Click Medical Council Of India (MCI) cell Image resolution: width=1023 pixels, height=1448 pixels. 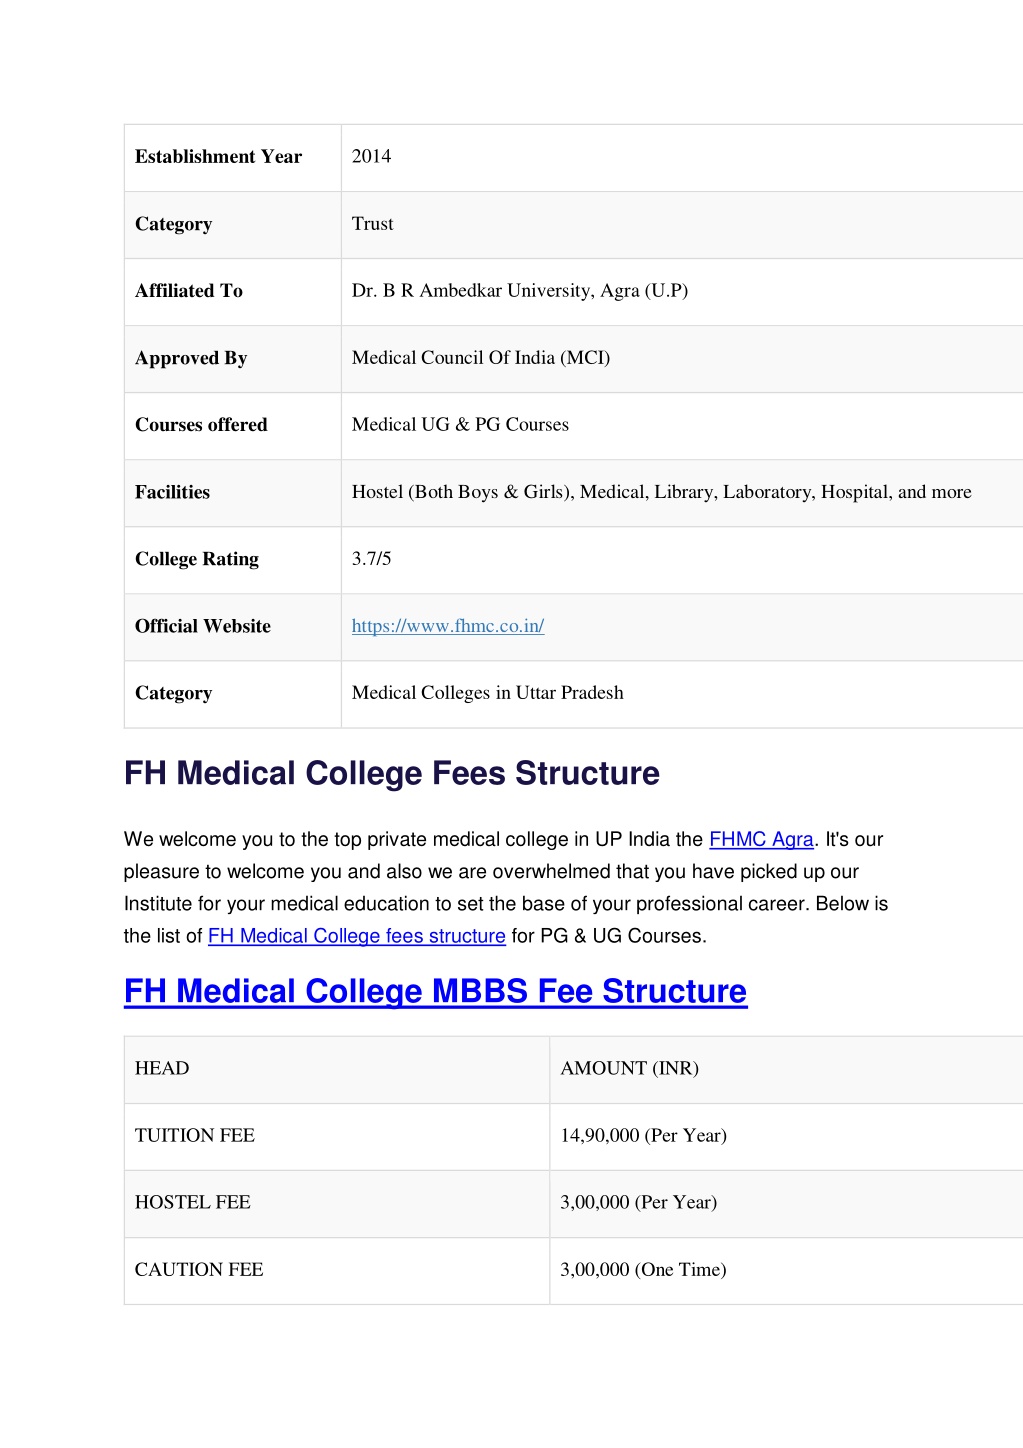pos(682,358)
